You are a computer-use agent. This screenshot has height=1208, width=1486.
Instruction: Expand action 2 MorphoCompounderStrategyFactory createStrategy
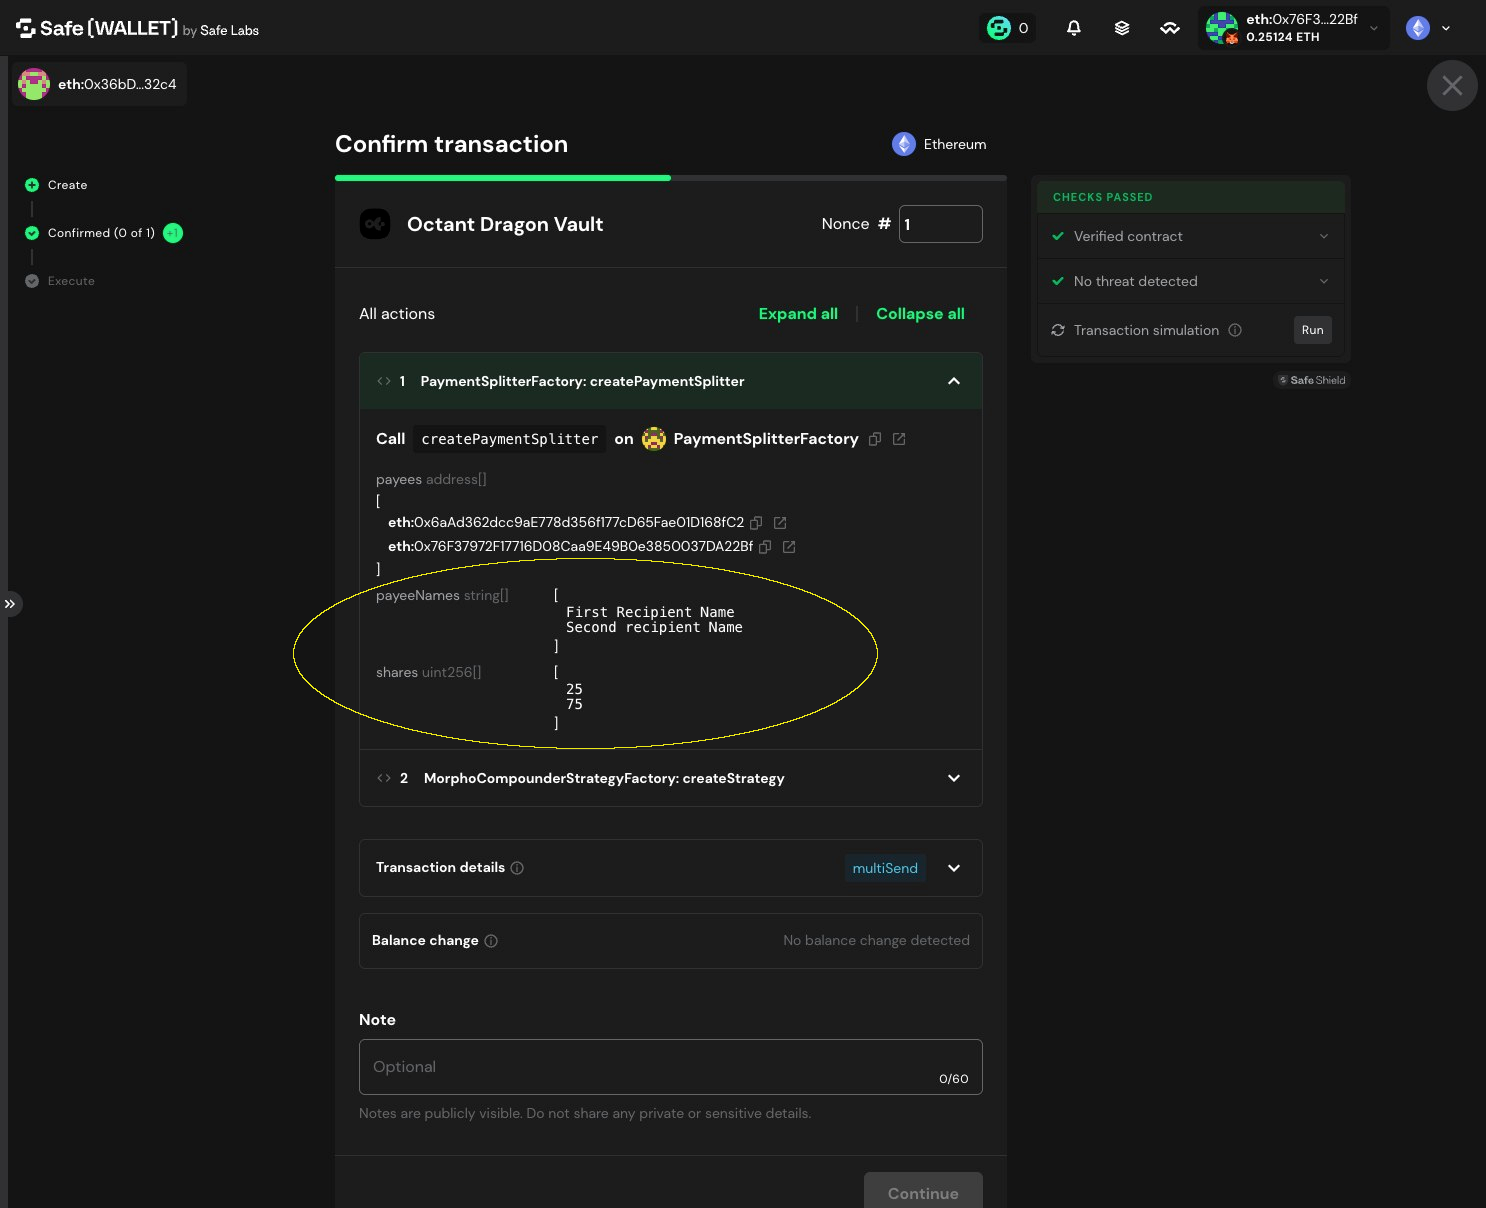click(x=671, y=778)
